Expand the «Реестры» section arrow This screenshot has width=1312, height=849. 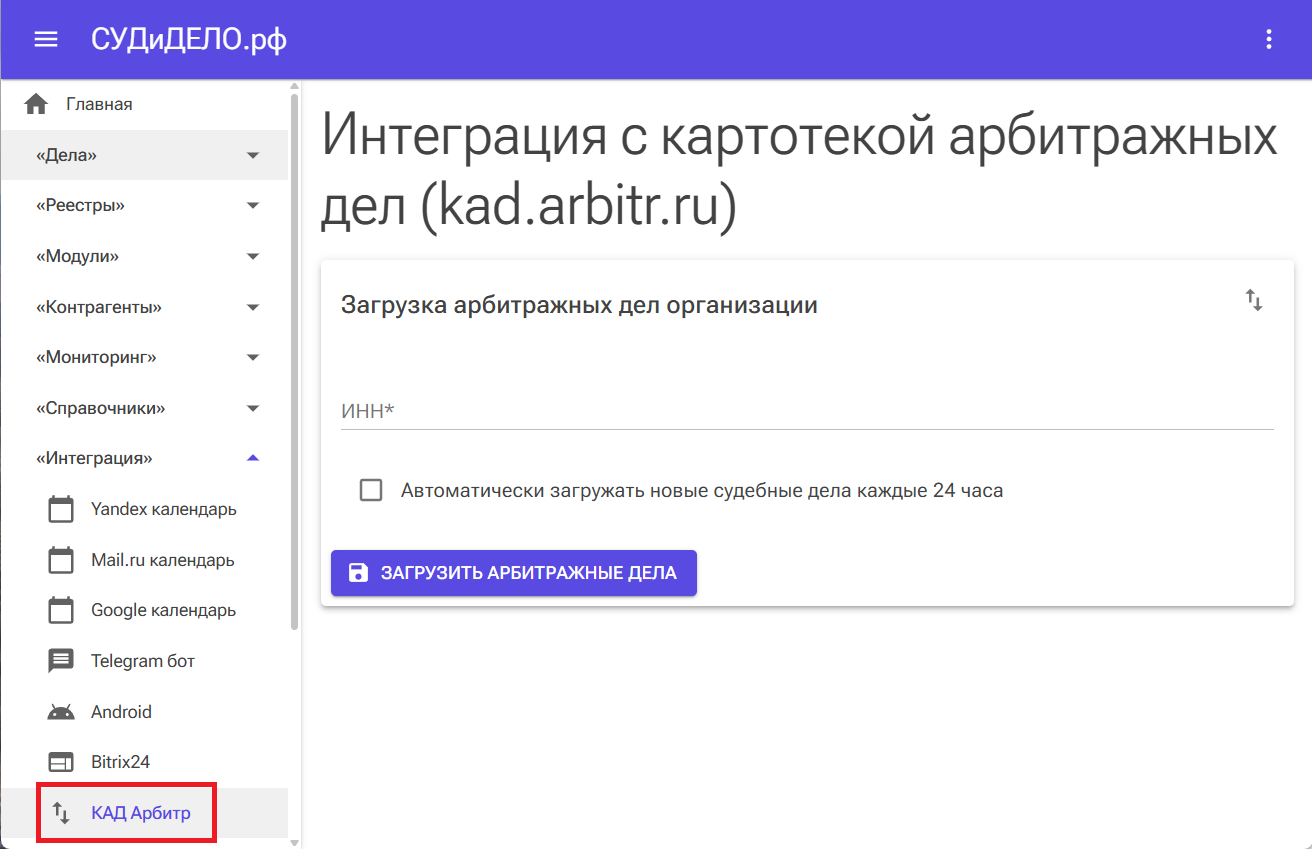click(253, 205)
